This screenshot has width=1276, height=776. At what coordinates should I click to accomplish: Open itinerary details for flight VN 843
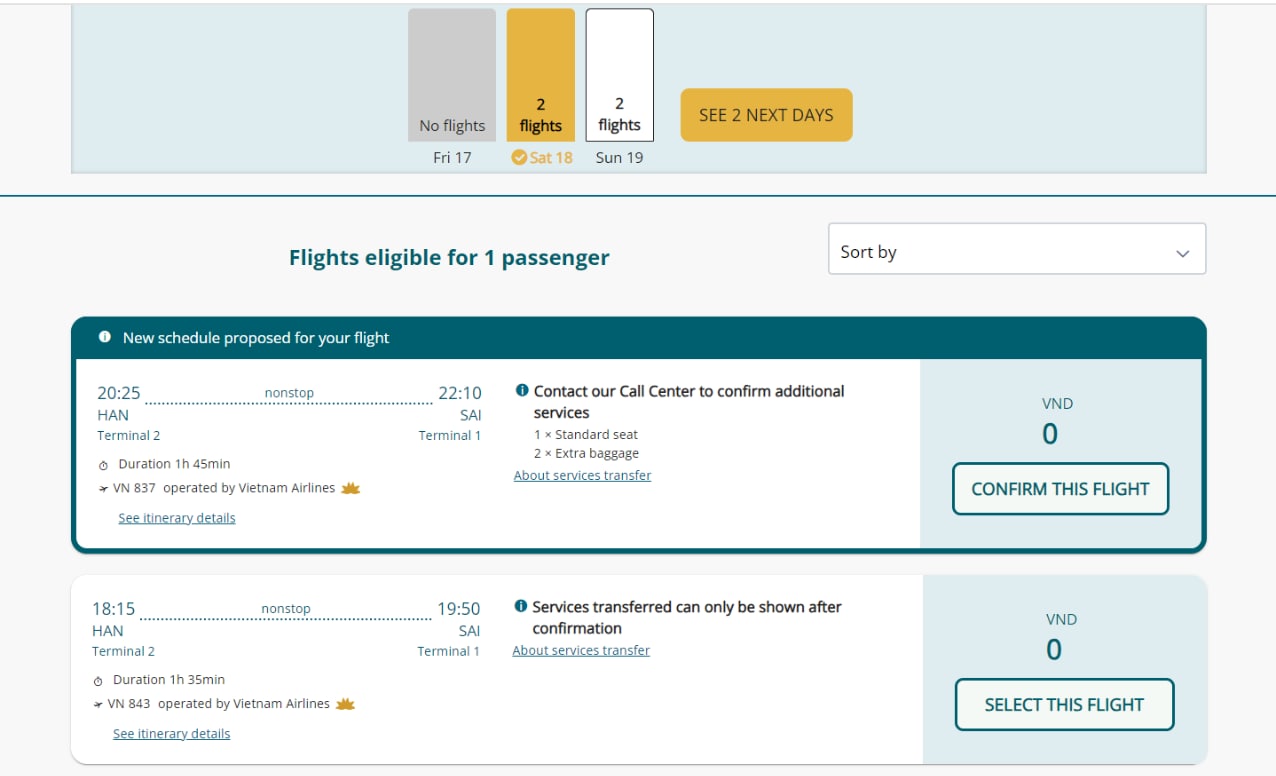coord(171,734)
